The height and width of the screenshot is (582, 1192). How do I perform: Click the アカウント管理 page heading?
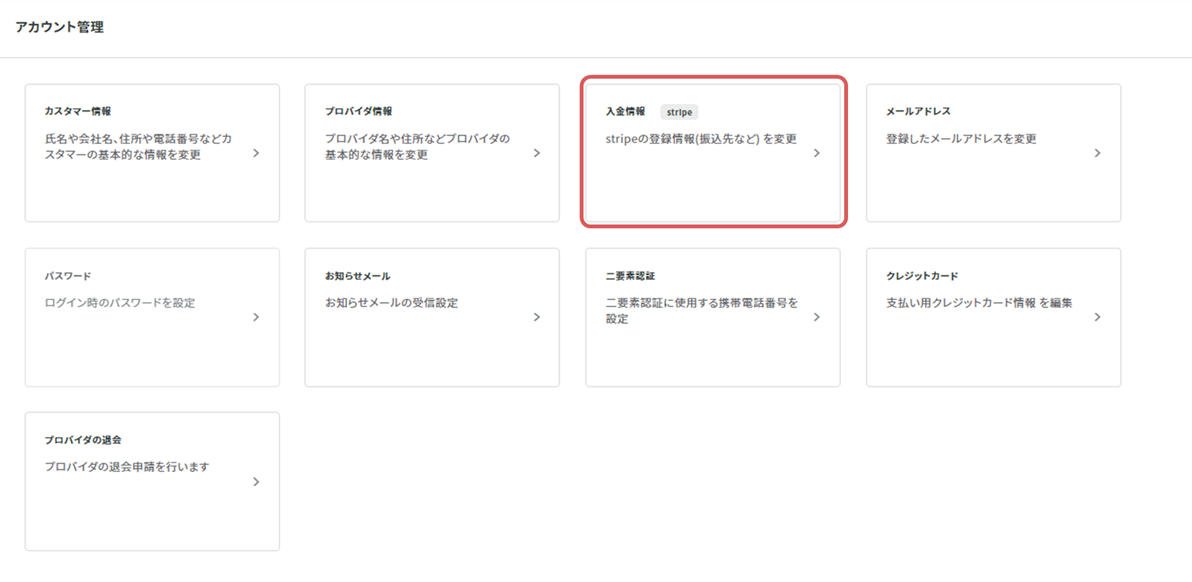59,27
